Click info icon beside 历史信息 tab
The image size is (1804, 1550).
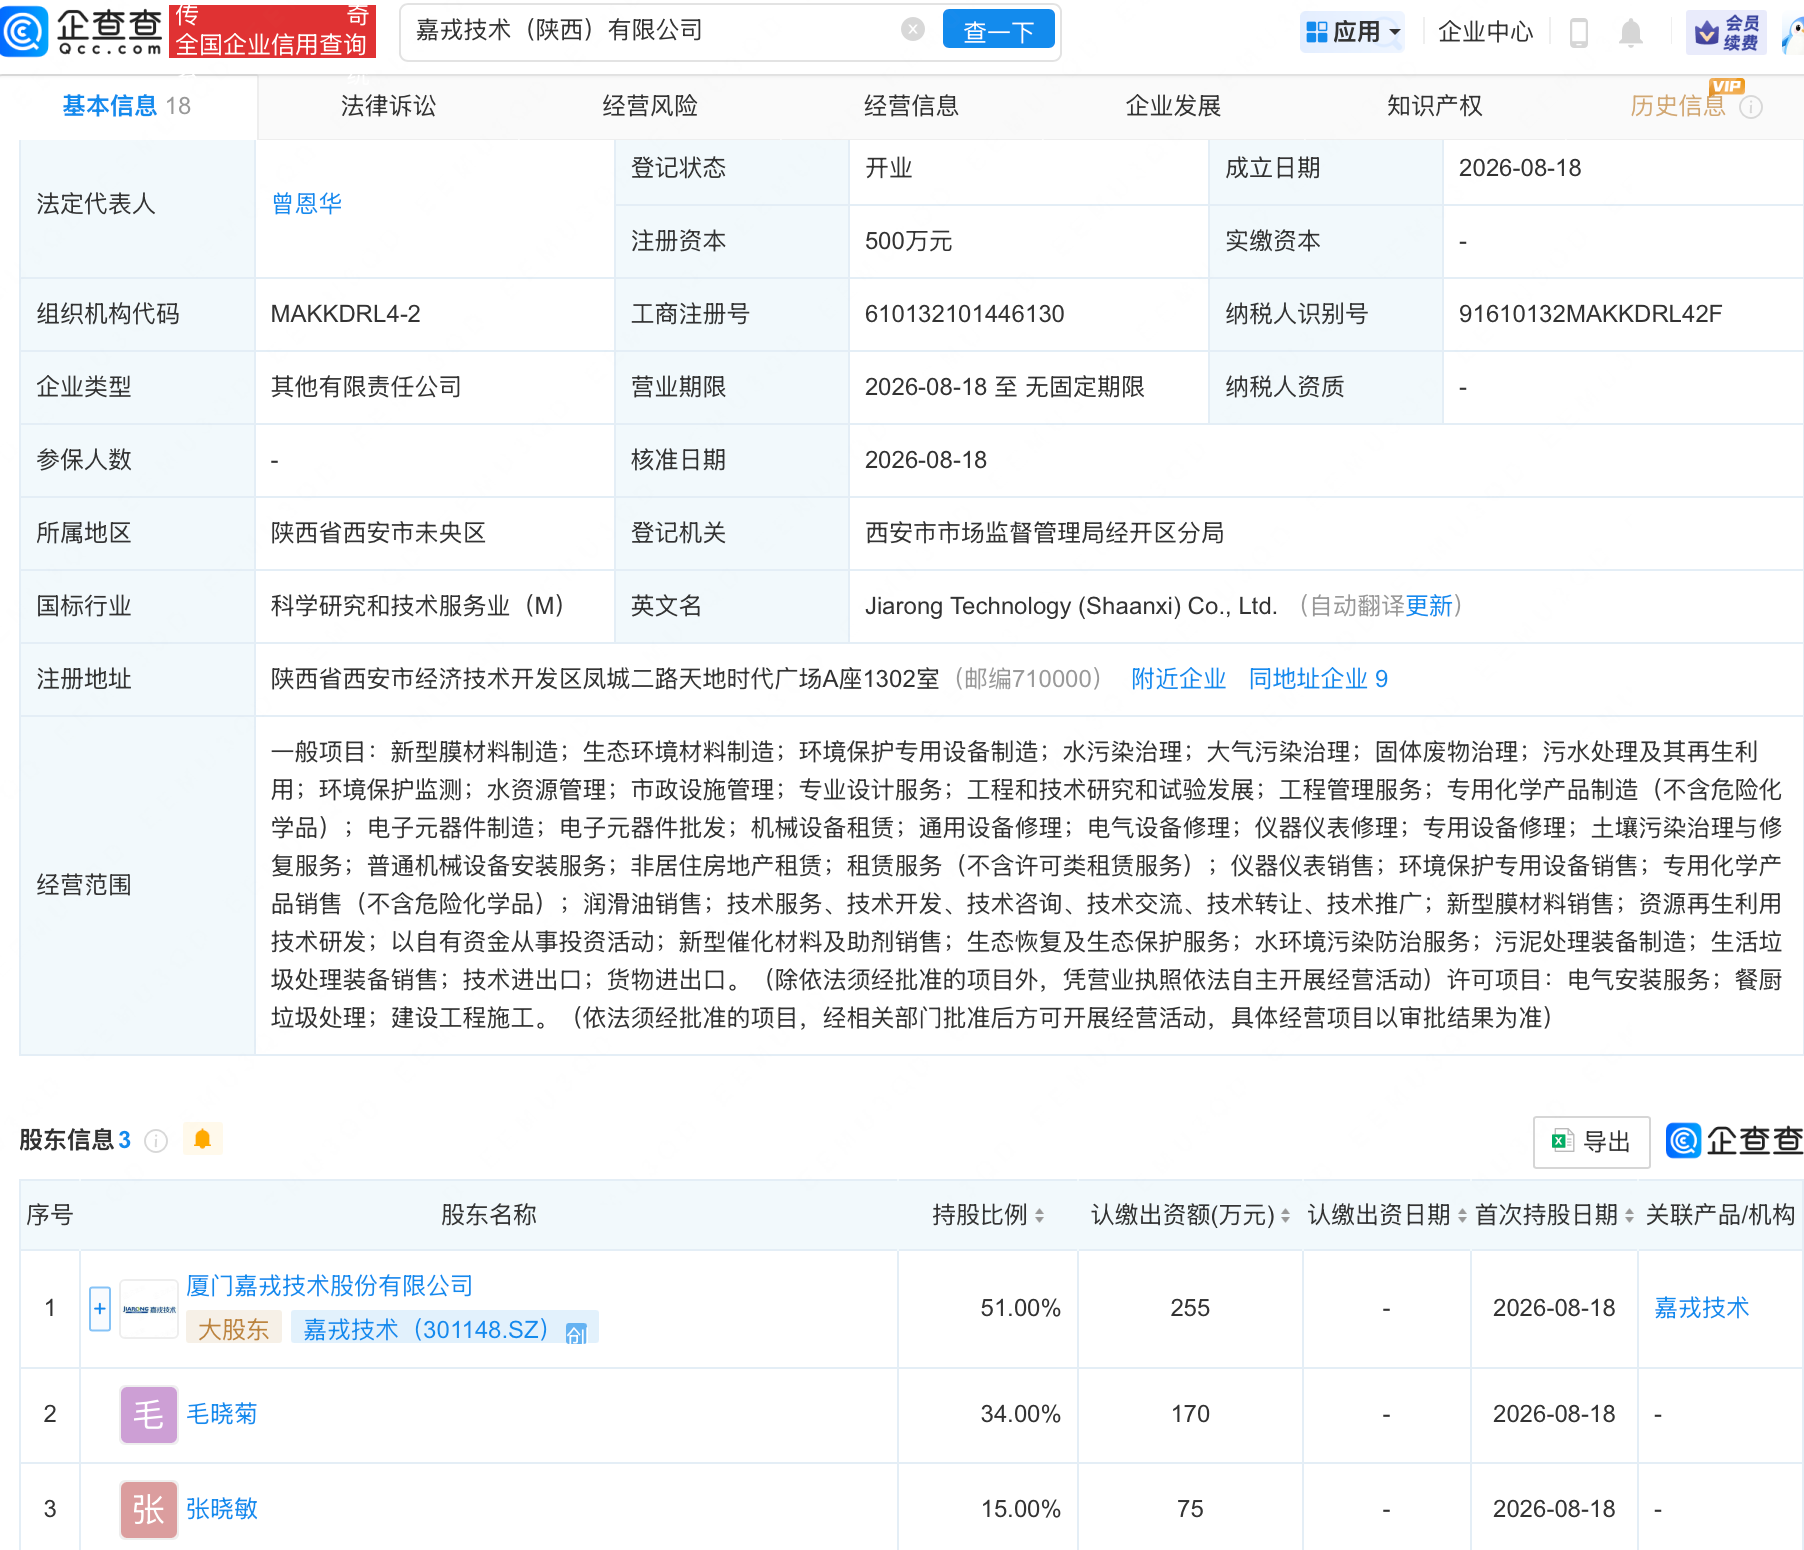tap(1751, 107)
